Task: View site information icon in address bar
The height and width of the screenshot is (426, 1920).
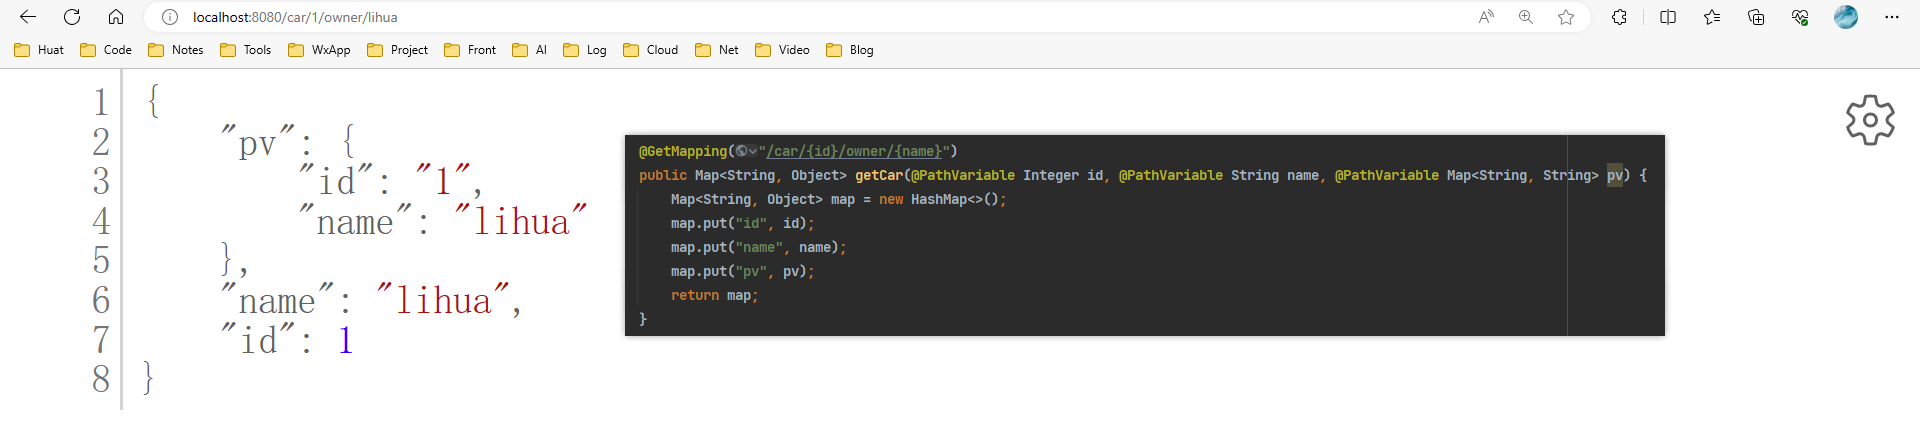Action: point(170,17)
